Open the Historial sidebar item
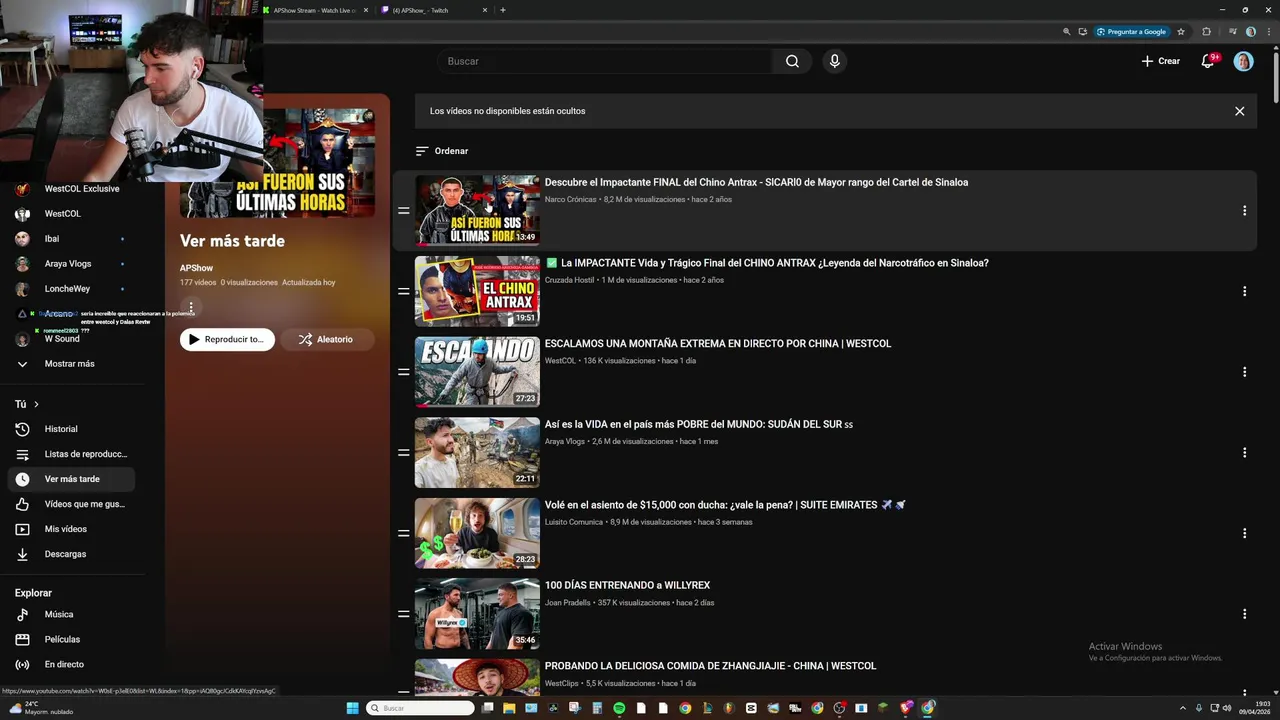This screenshot has width=1280, height=720. (71, 429)
